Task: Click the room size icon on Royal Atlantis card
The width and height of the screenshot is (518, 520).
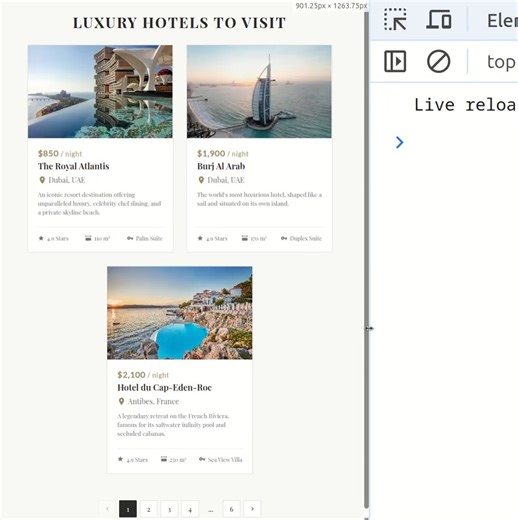Action: click(88, 238)
